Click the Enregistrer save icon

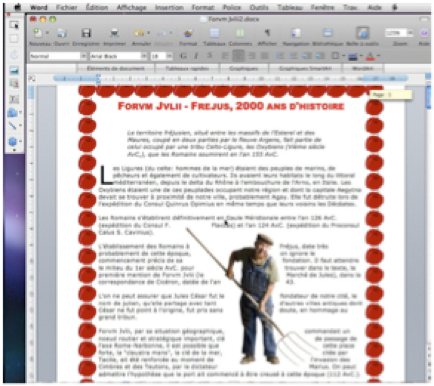point(86,33)
